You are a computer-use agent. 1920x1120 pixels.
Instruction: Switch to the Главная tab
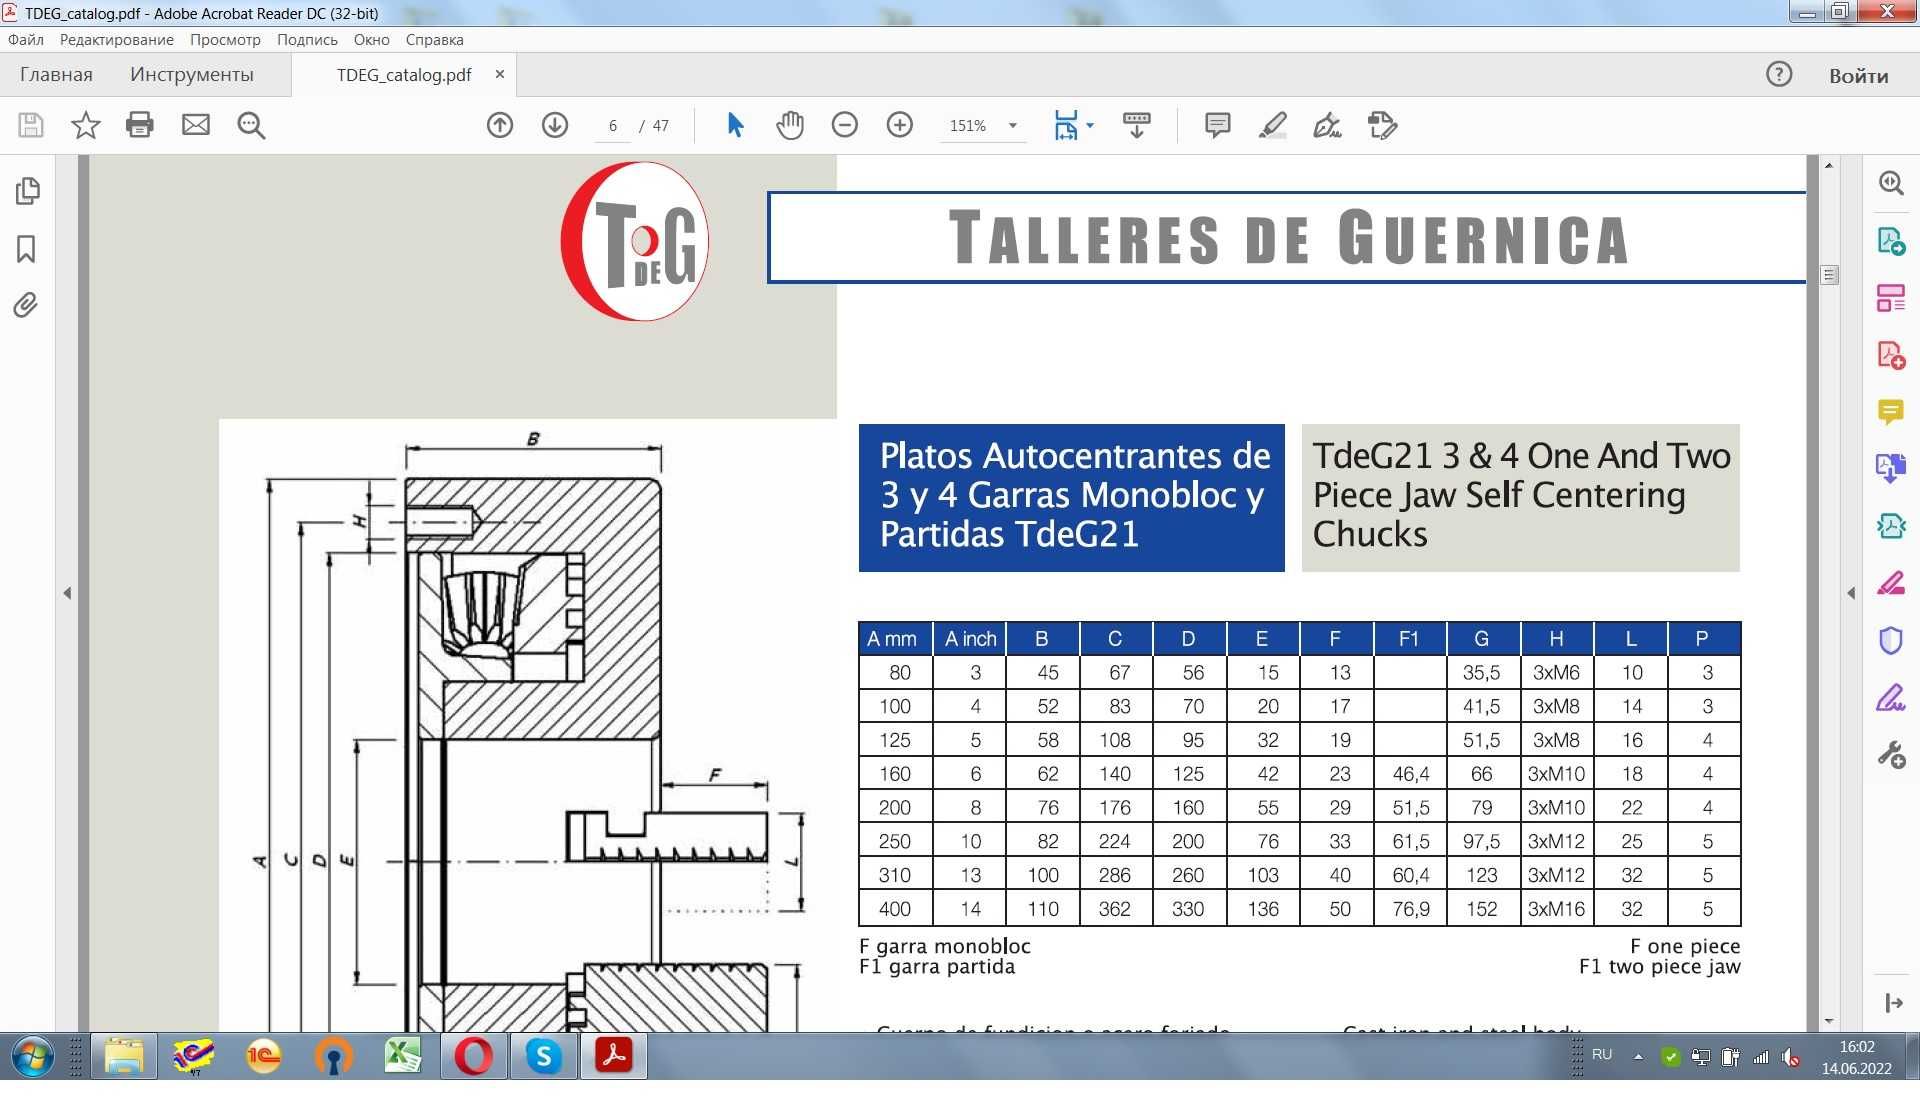pyautogui.click(x=56, y=75)
